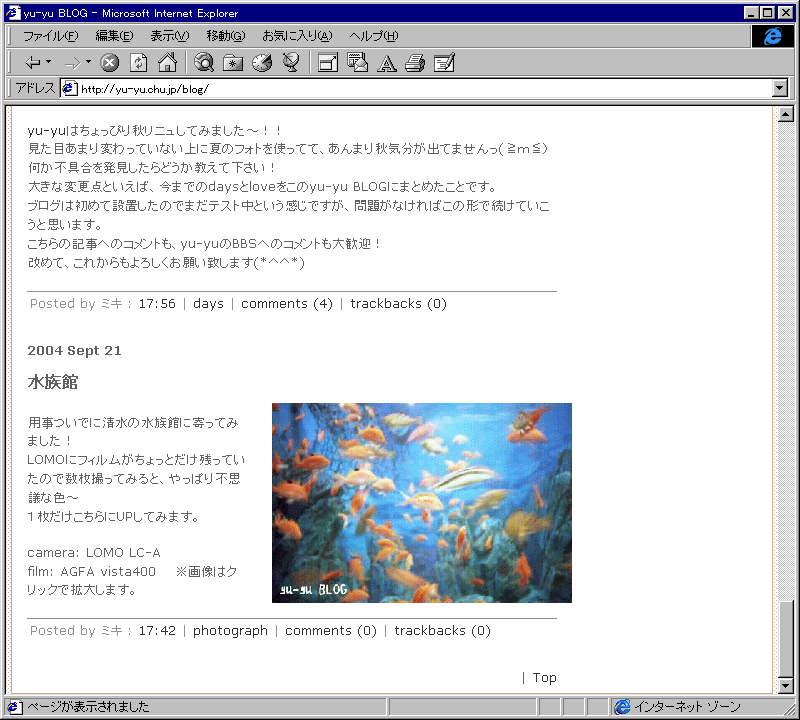
Task: Click the Mail toolbar icon
Action: click(357, 63)
